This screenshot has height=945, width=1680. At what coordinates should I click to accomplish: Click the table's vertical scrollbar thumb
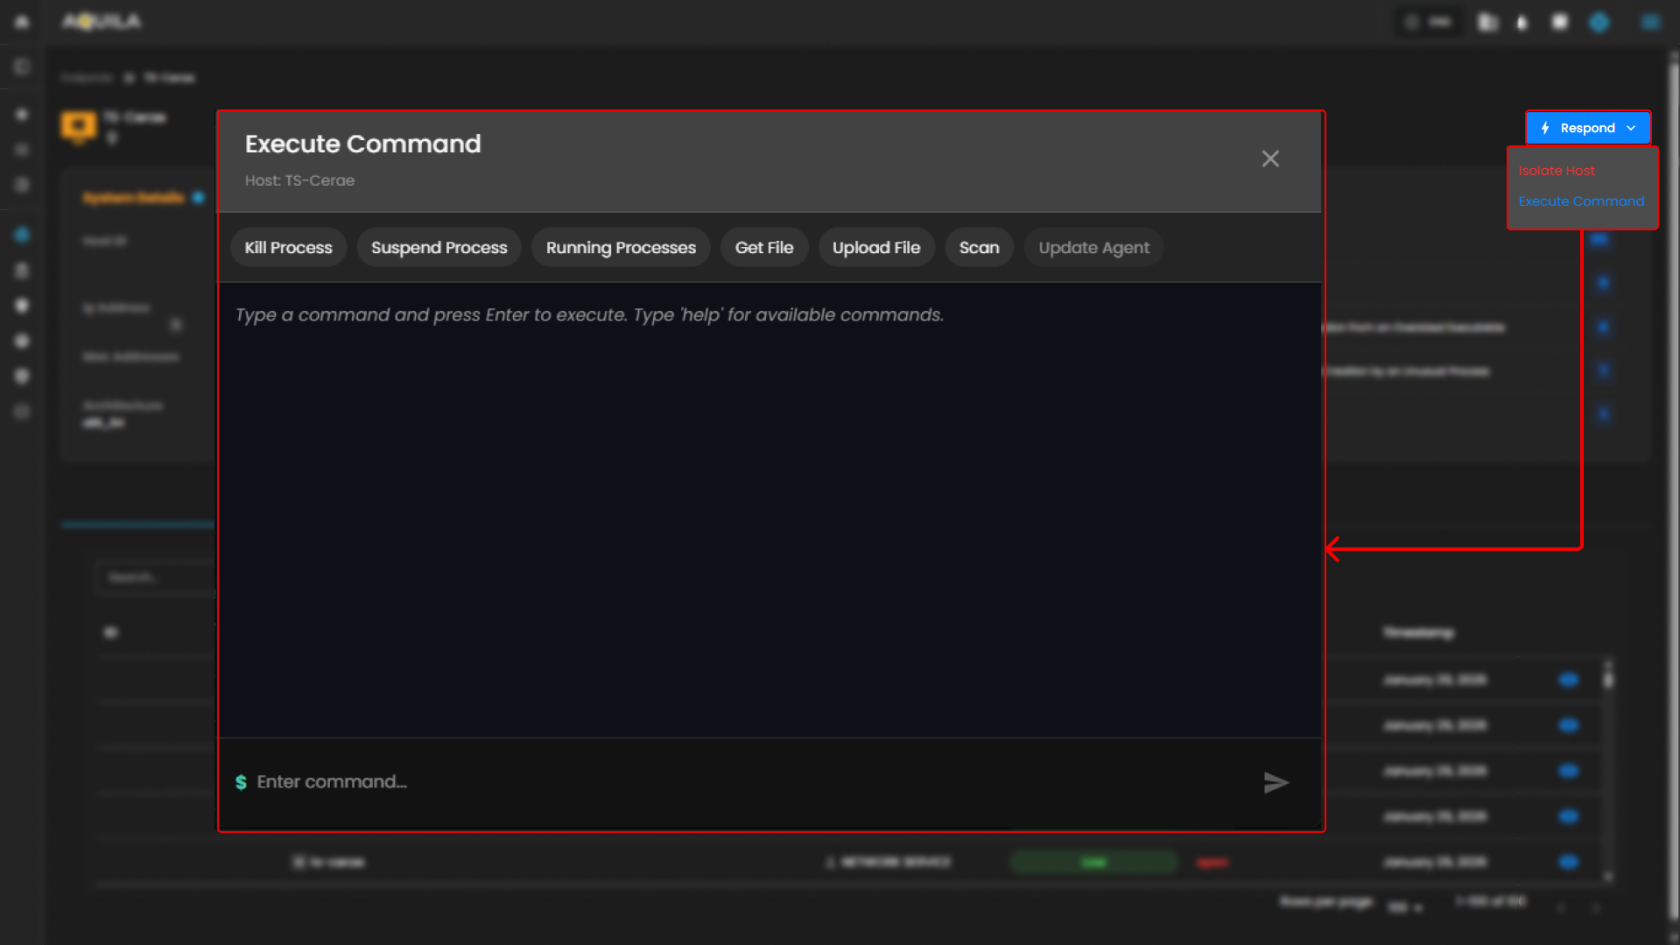pyautogui.click(x=1608, y=679)
